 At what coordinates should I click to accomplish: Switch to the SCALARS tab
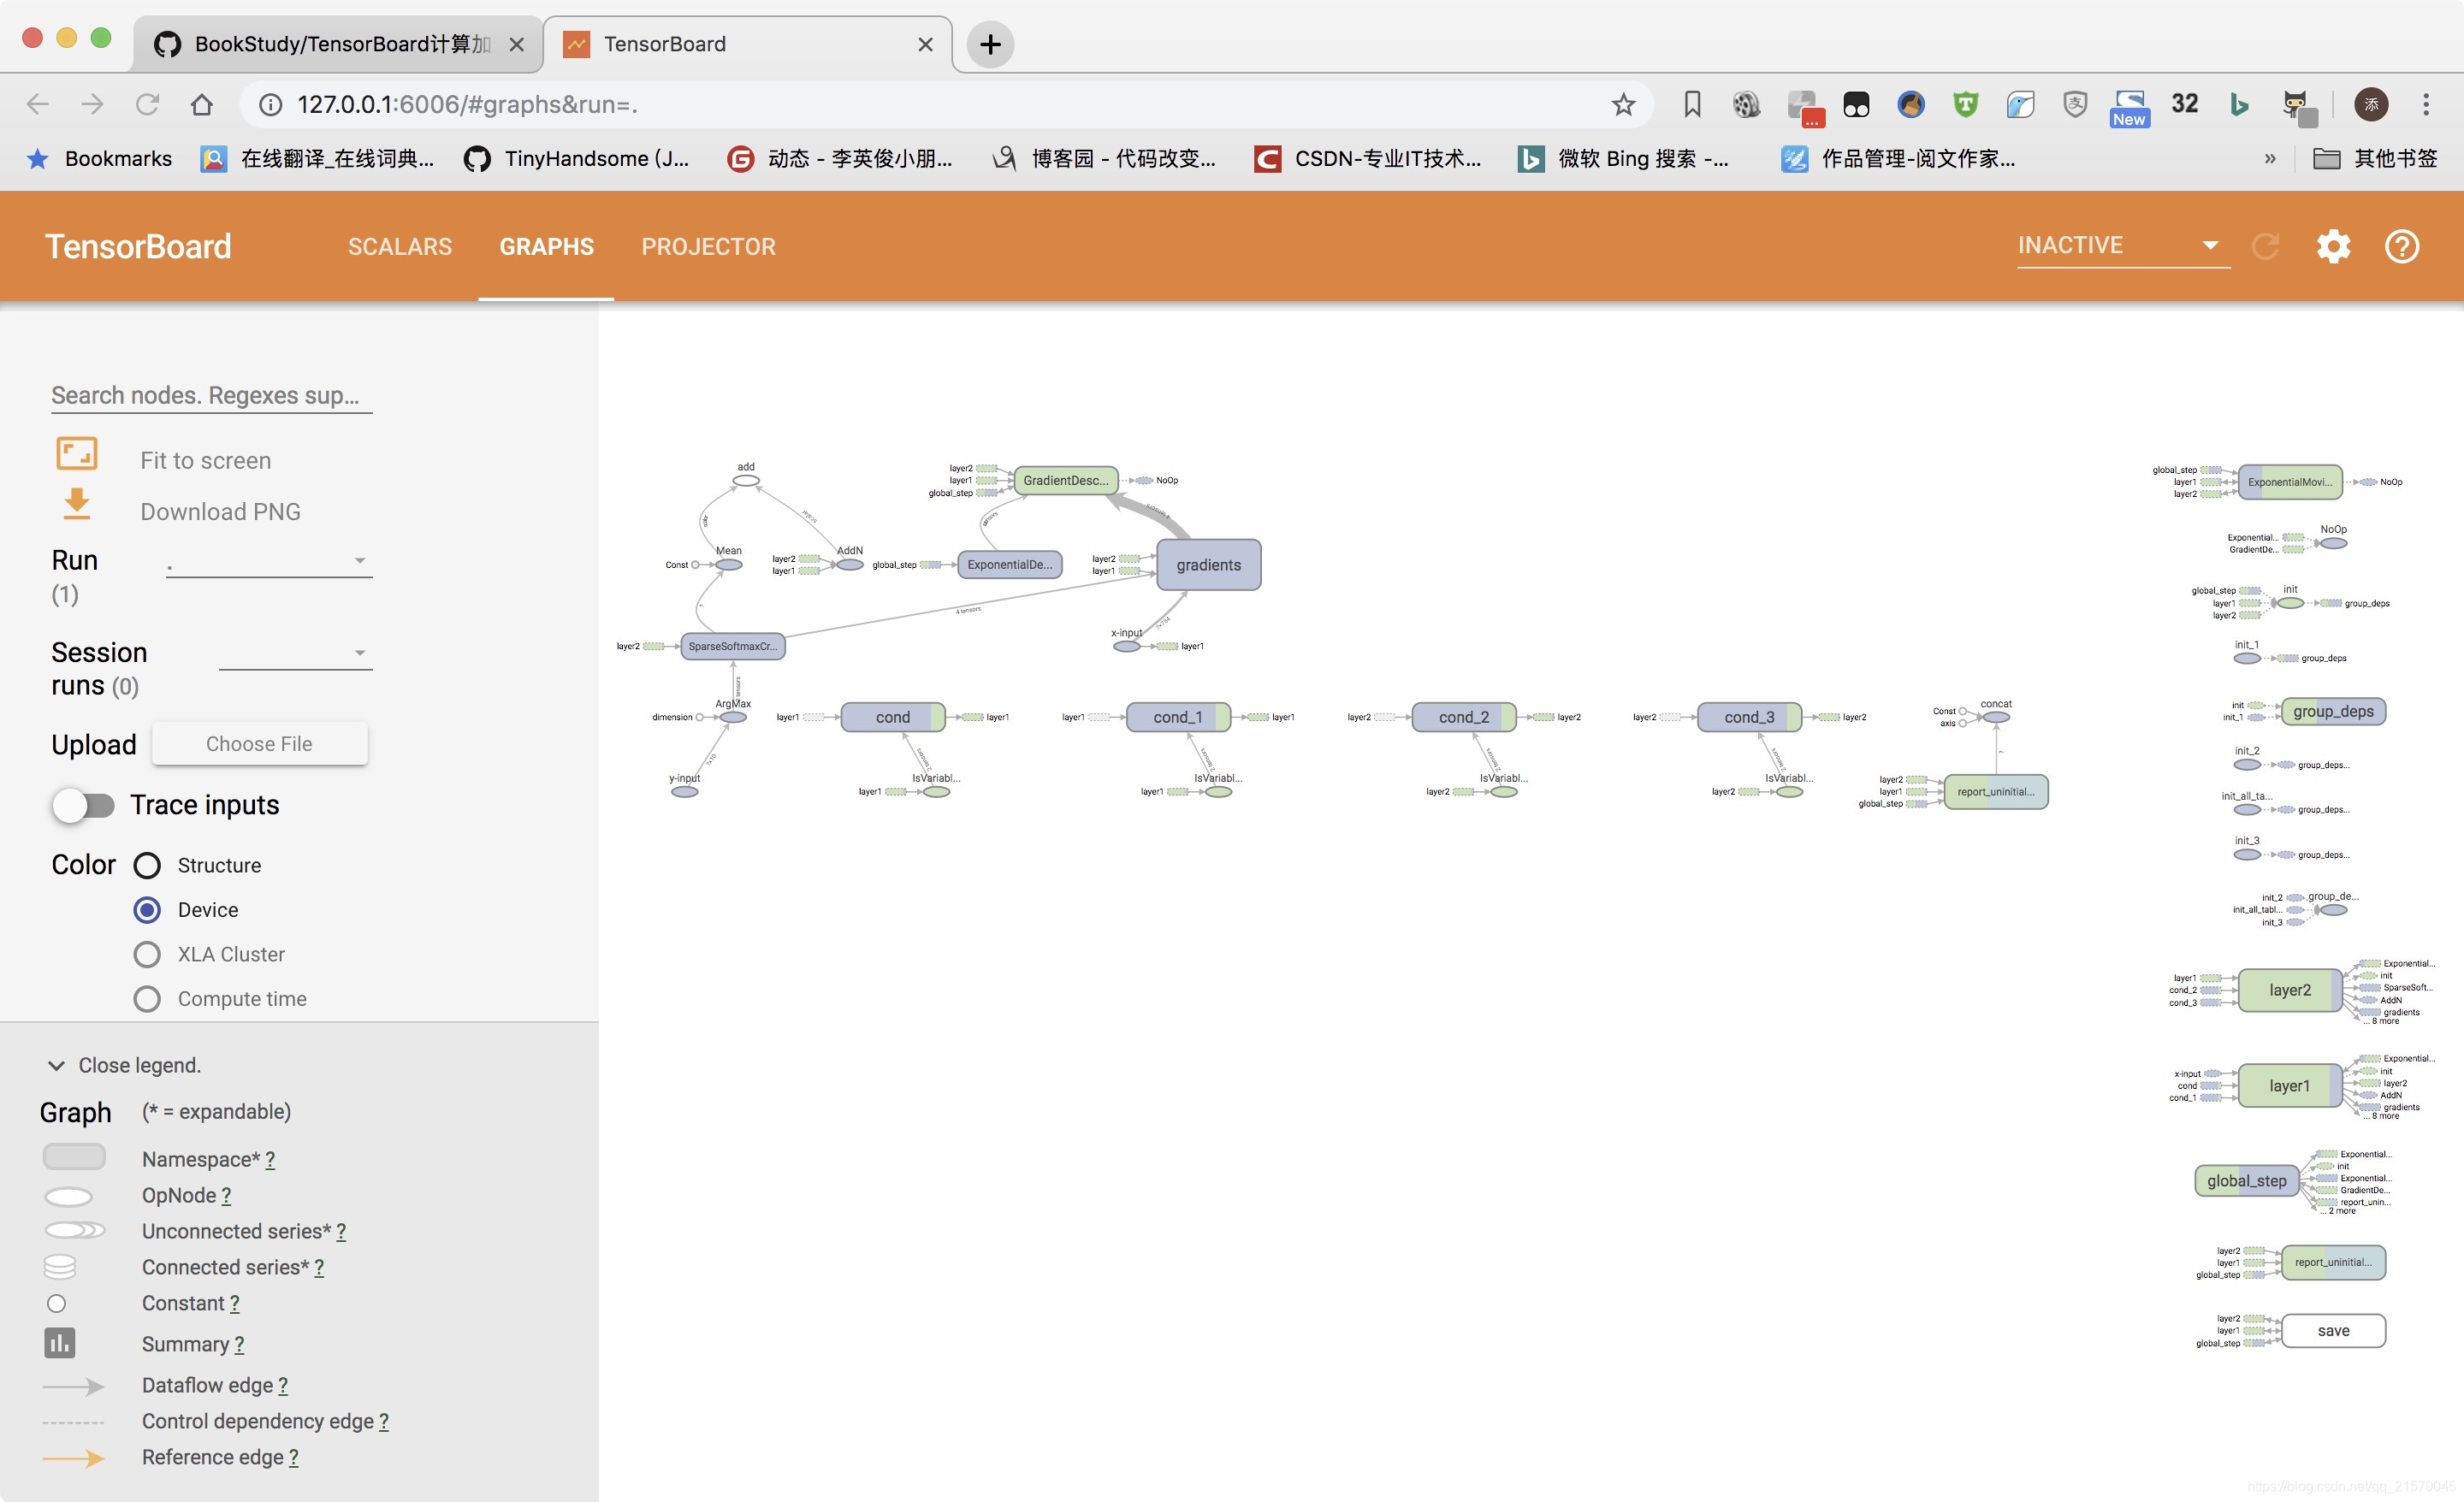click(x=399, y=246)
